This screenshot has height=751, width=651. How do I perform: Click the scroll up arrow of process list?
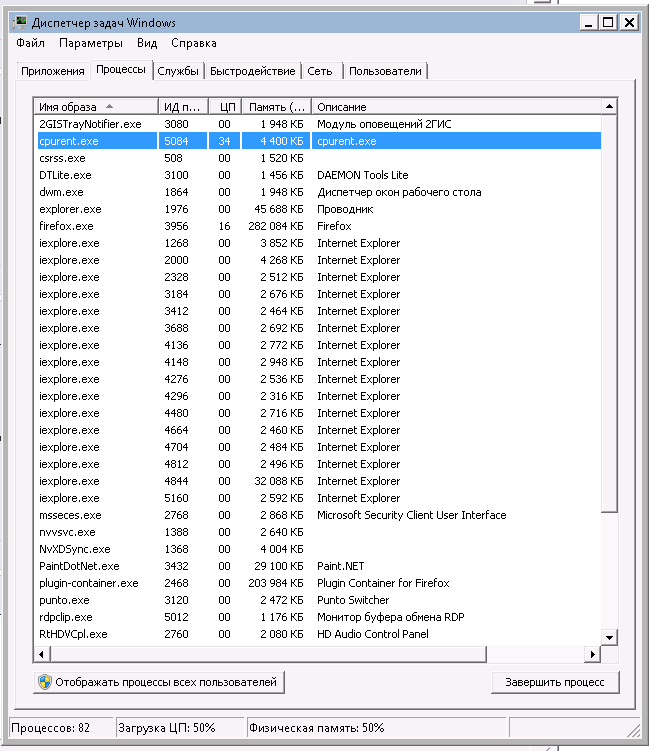tap(609, 106)
